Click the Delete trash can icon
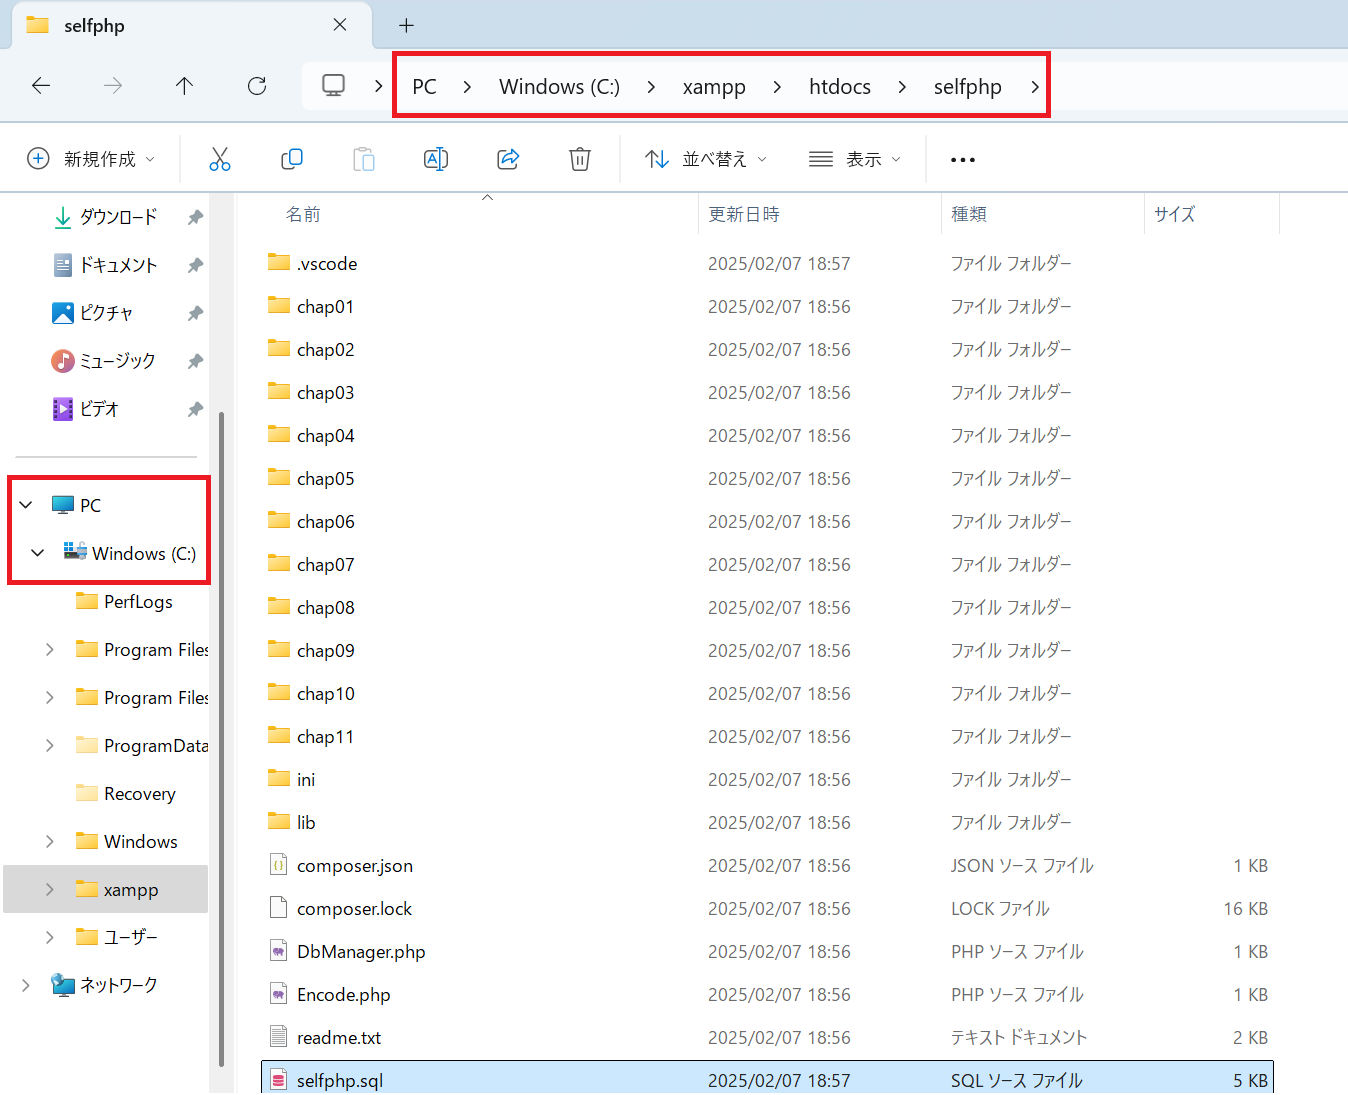The image size is (1348, 1095). 580,159
